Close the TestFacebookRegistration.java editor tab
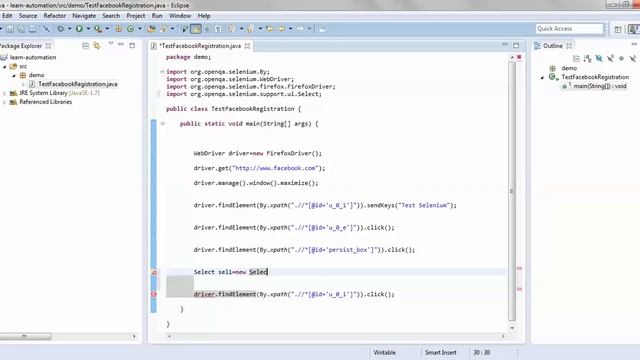The image size is (640, 360). tap(247, 46)
